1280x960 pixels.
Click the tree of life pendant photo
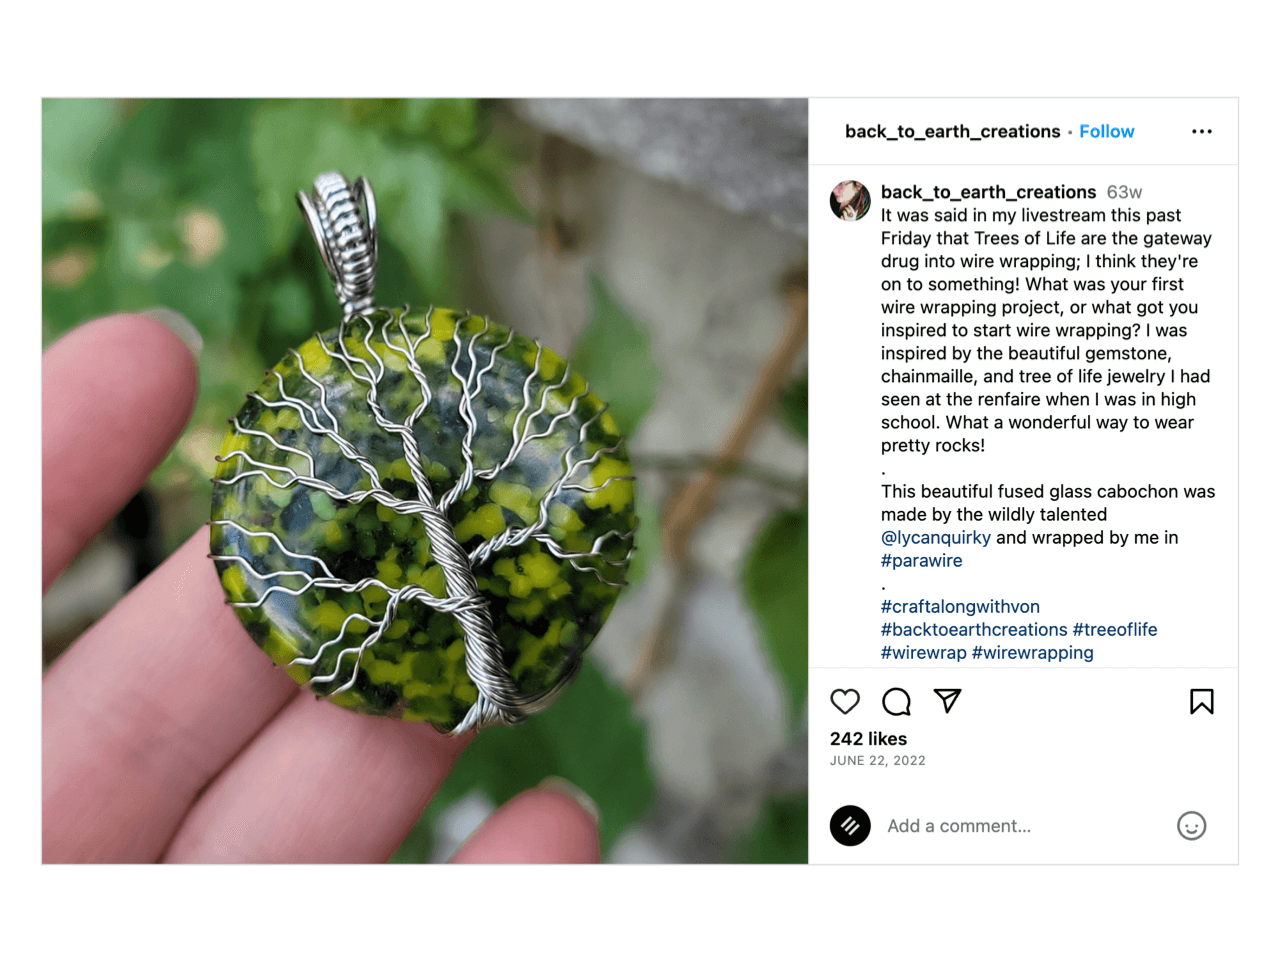425,481
